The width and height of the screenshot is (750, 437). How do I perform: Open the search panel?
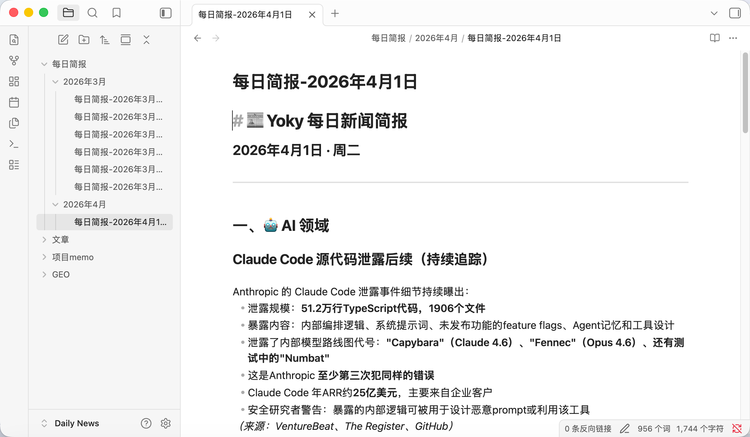93,13
